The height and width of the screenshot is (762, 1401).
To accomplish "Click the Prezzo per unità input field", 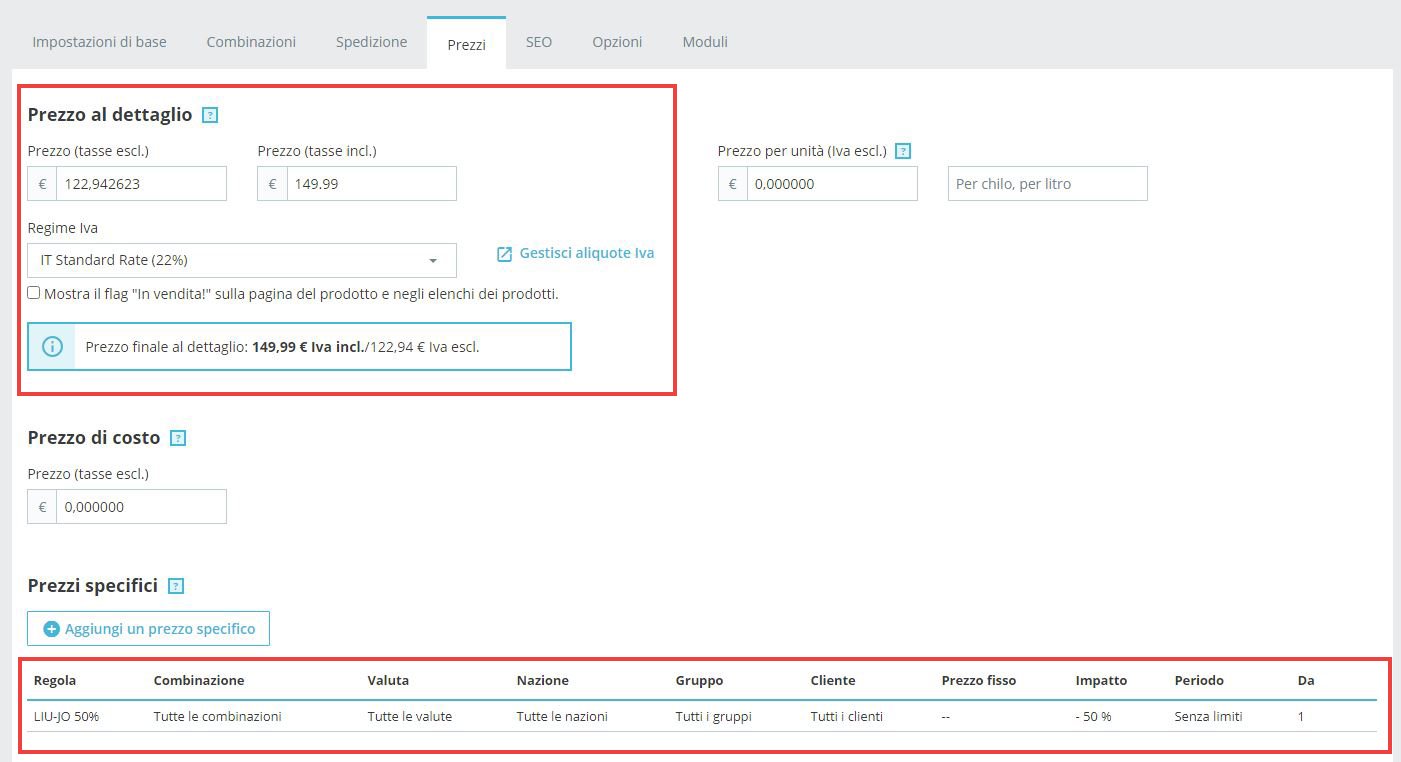I will (832, 184).
